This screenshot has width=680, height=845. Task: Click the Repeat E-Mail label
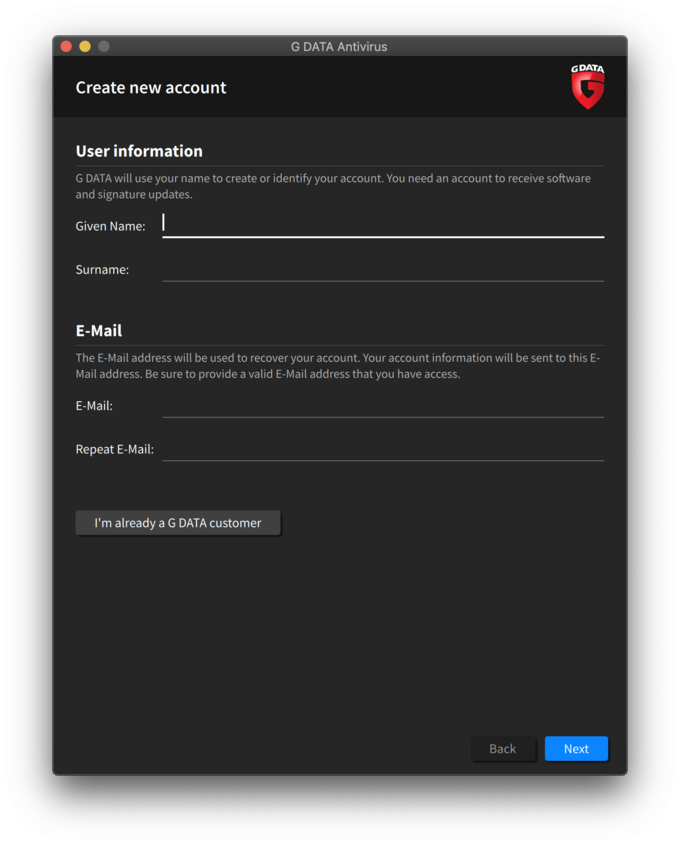point(115,449)
